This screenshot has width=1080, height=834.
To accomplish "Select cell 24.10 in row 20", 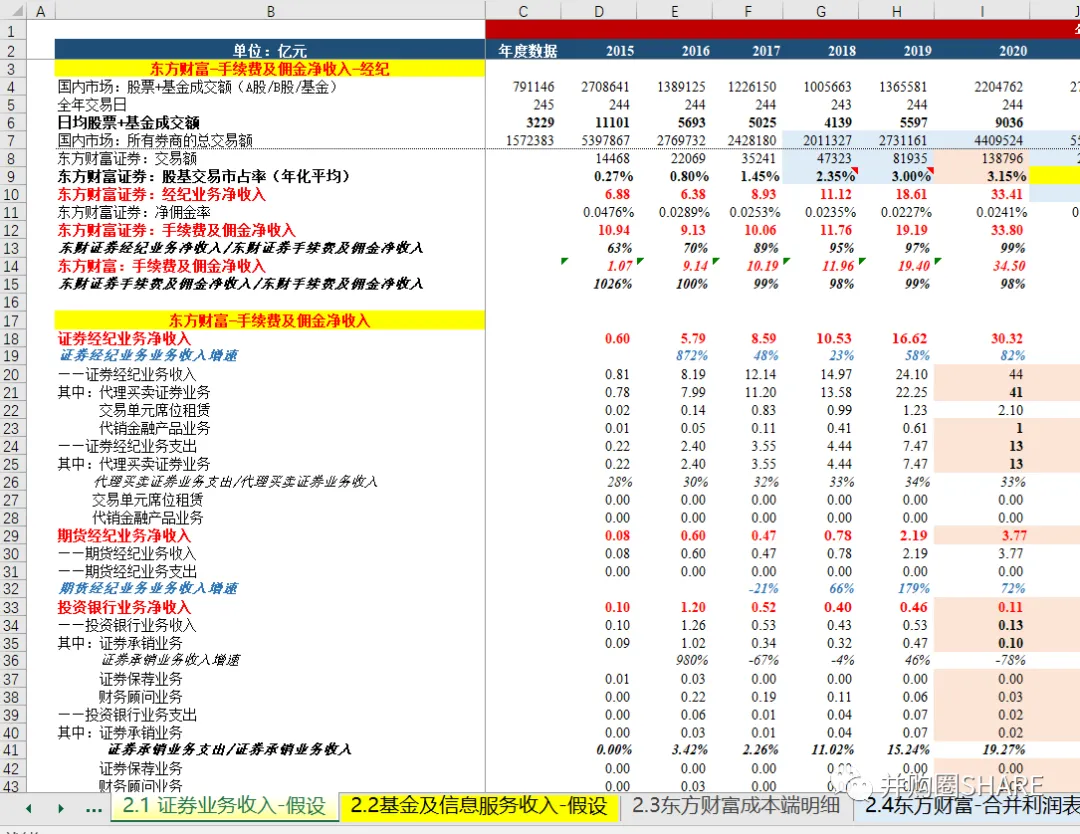I will [910, 374].
